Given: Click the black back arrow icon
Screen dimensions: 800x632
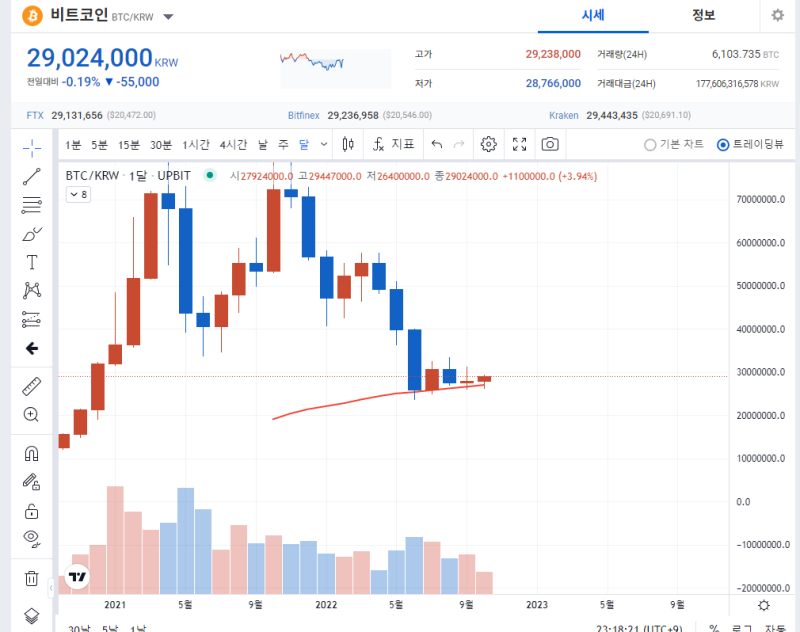Looking at the screenshot, I should 32,348.
